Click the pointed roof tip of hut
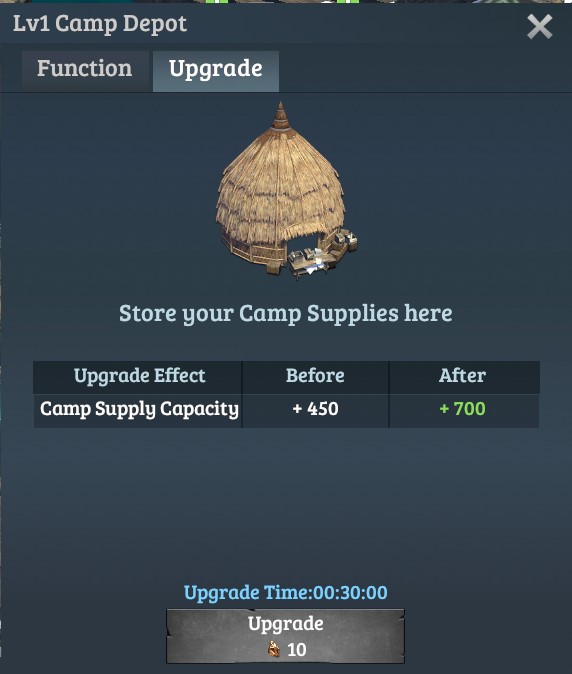The height and width of the screenshot is (674, 572). coord(281,114)
